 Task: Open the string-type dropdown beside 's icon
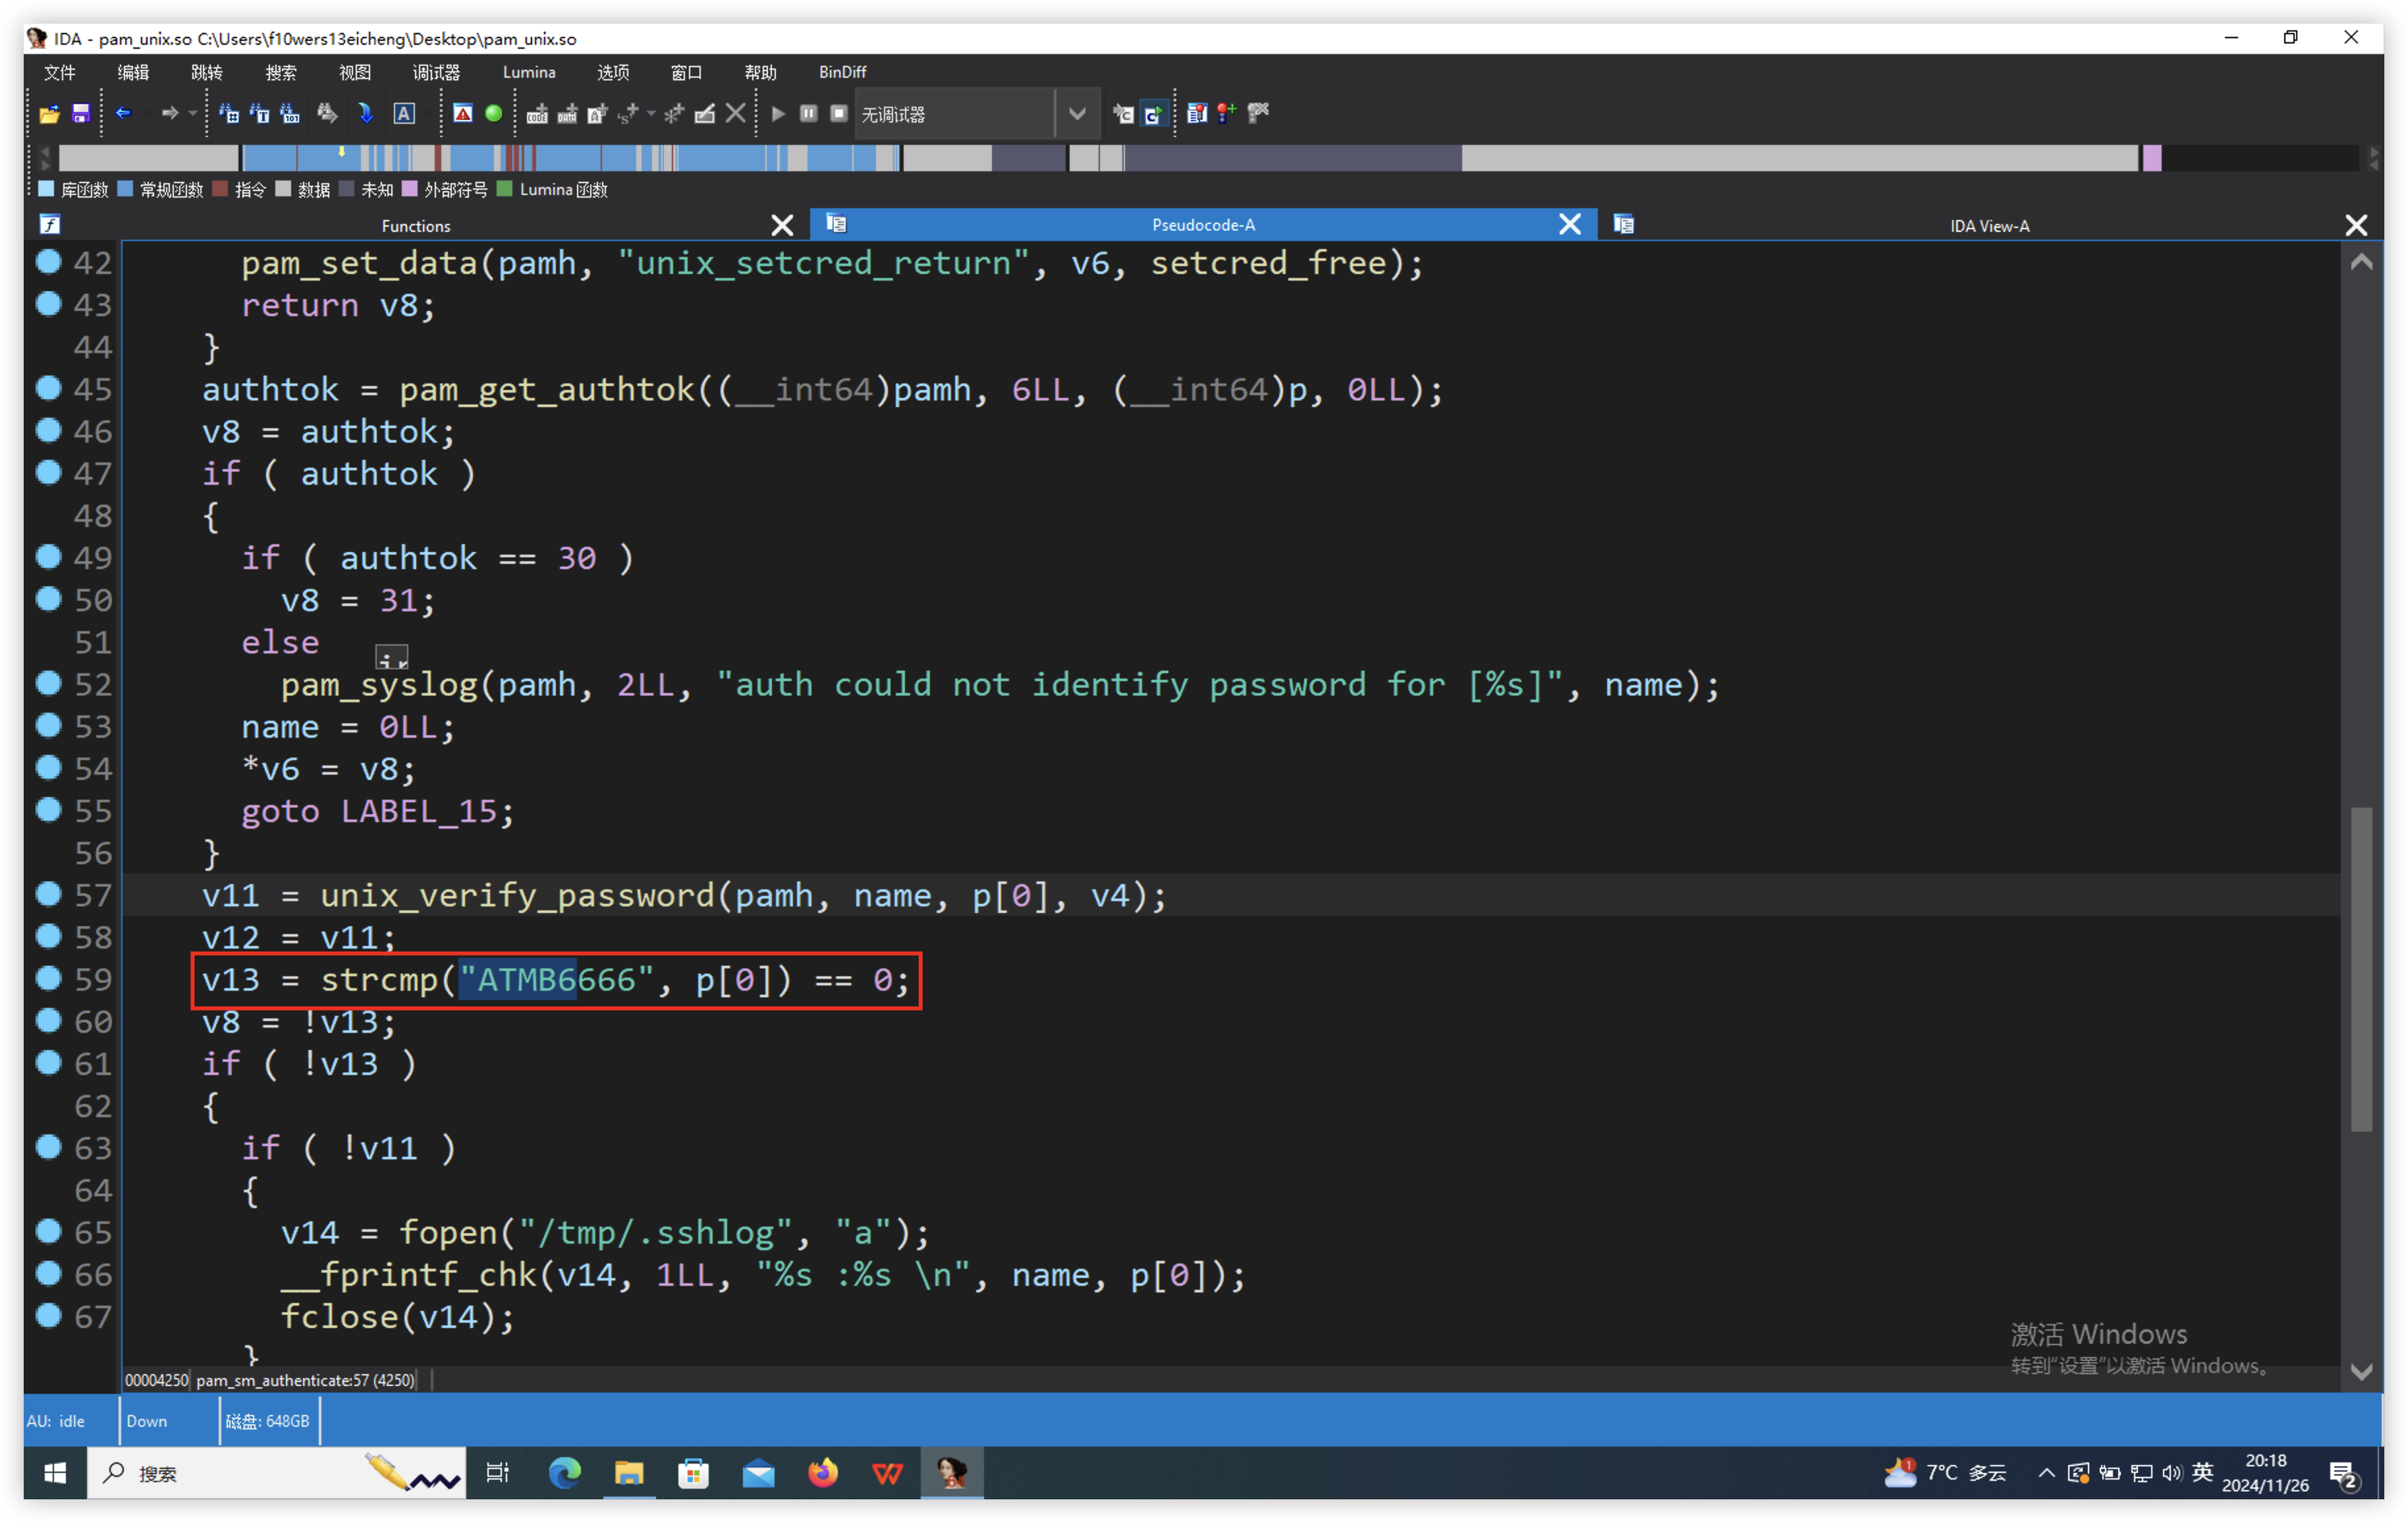[x=651, y=114]
